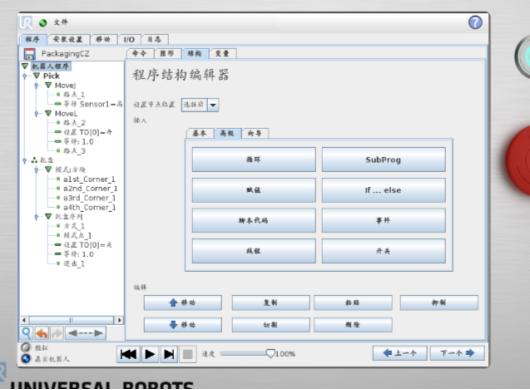The width and height of the screenshot is (530, 390).
Task: Click the green globe icon beside 文件
Action: 43,23
